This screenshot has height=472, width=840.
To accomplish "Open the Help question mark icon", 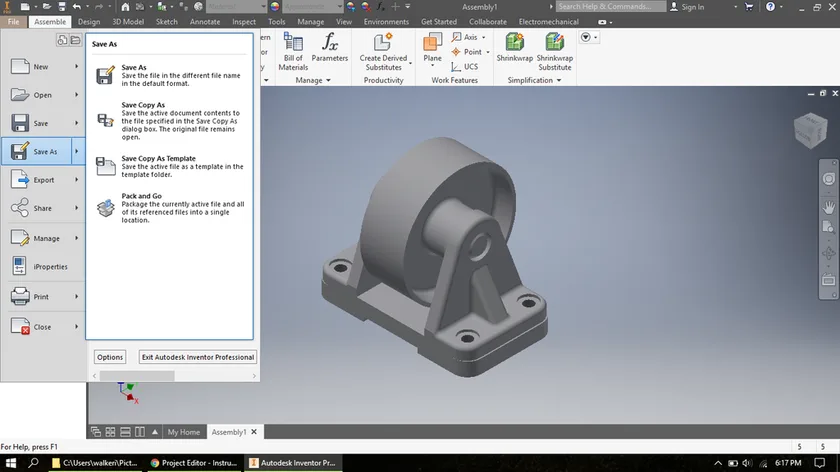I will 770,7.
